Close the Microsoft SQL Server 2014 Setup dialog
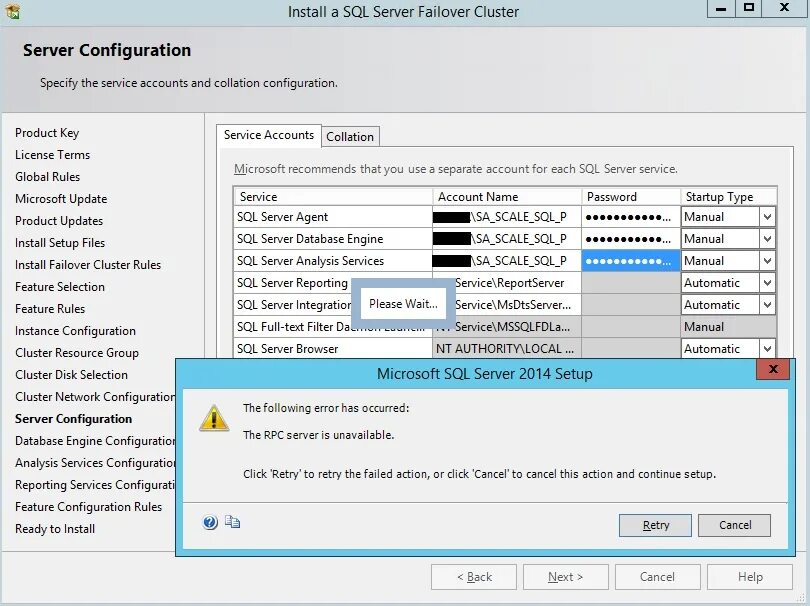 point(773,369)
